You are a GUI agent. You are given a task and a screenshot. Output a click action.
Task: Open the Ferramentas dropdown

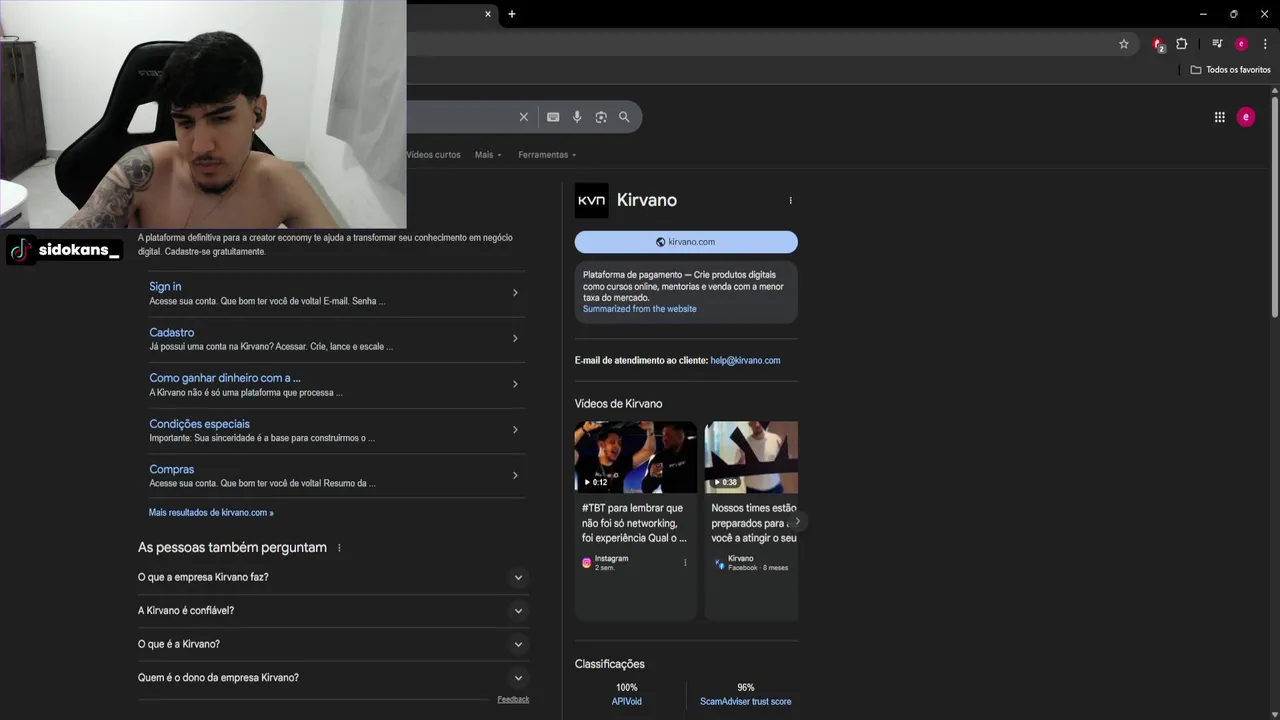547,155
